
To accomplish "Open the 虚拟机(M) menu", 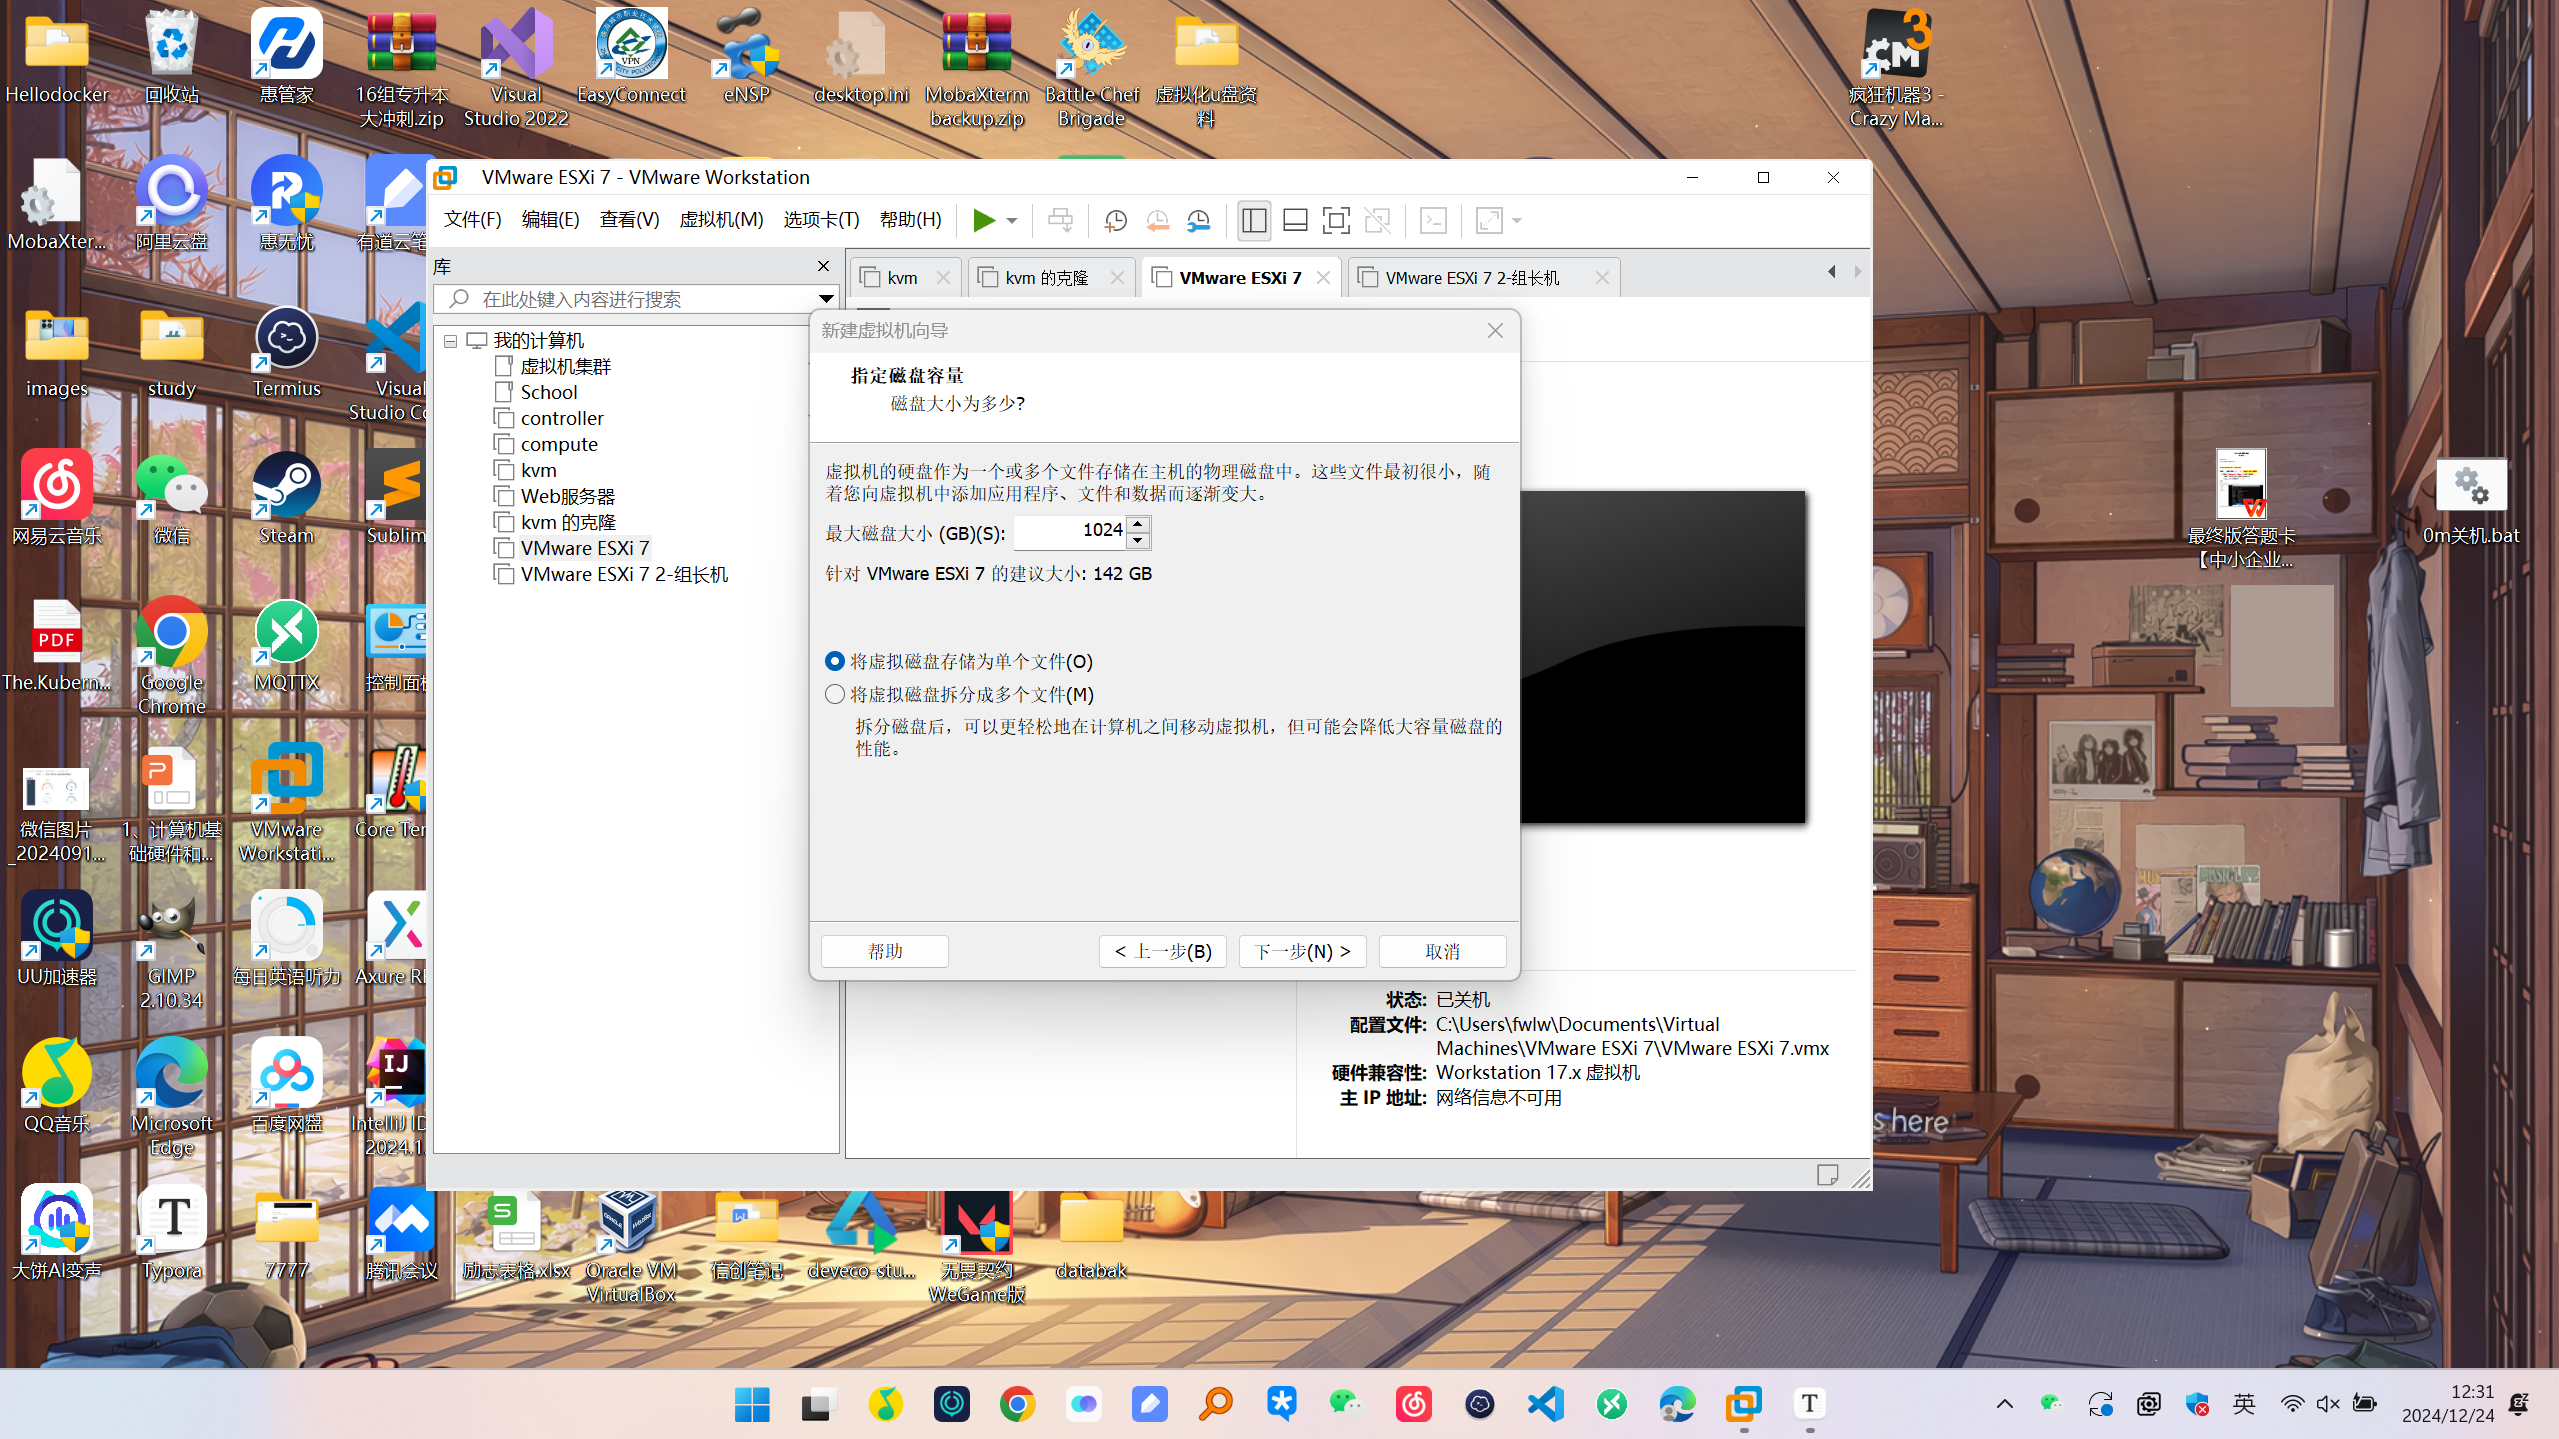I will point(721,219).
